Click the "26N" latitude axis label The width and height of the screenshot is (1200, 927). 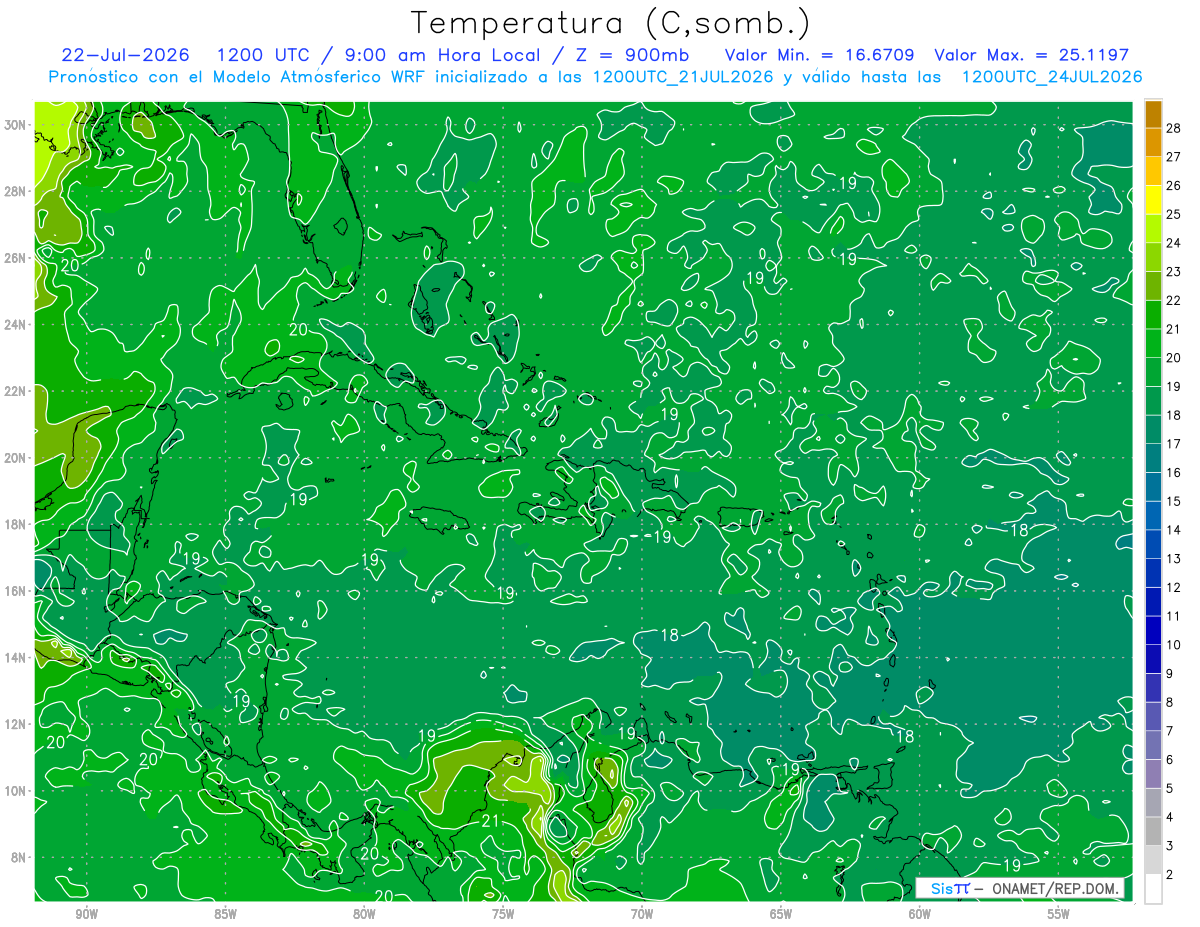pyautogui.click(x=17, y=258)
